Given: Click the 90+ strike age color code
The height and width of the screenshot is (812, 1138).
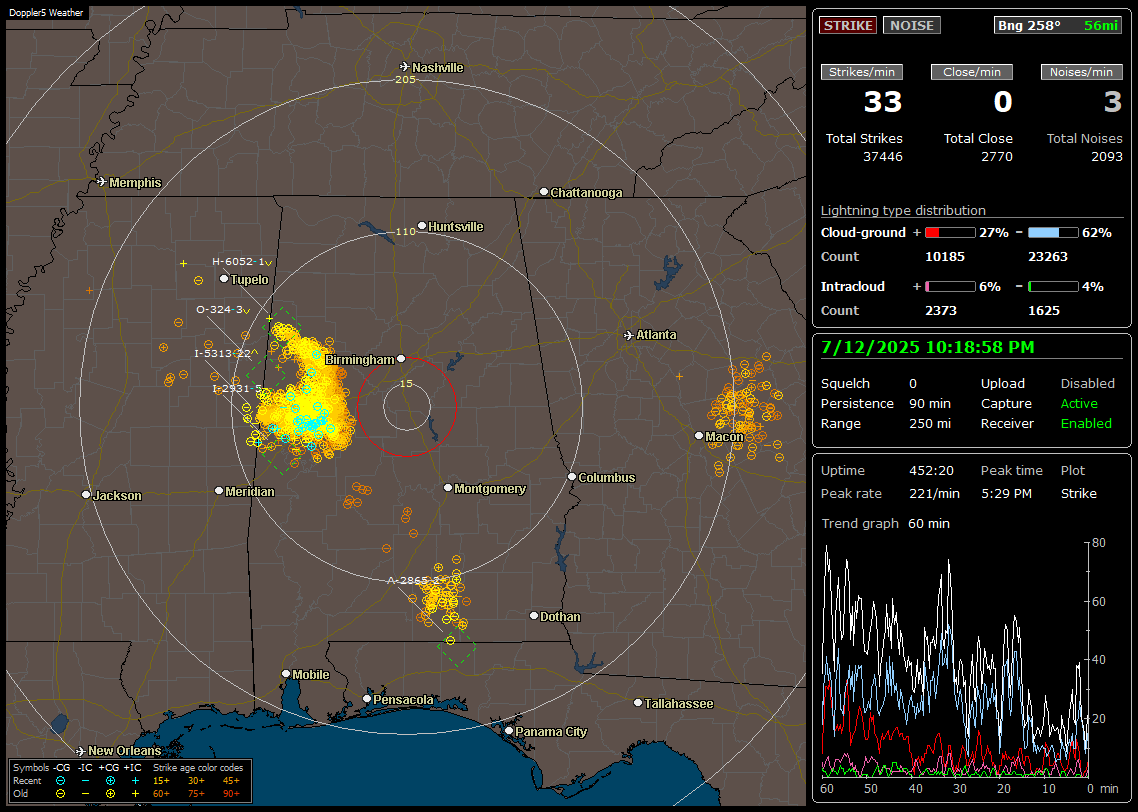Looking at the screenshot, I should 231,794.
